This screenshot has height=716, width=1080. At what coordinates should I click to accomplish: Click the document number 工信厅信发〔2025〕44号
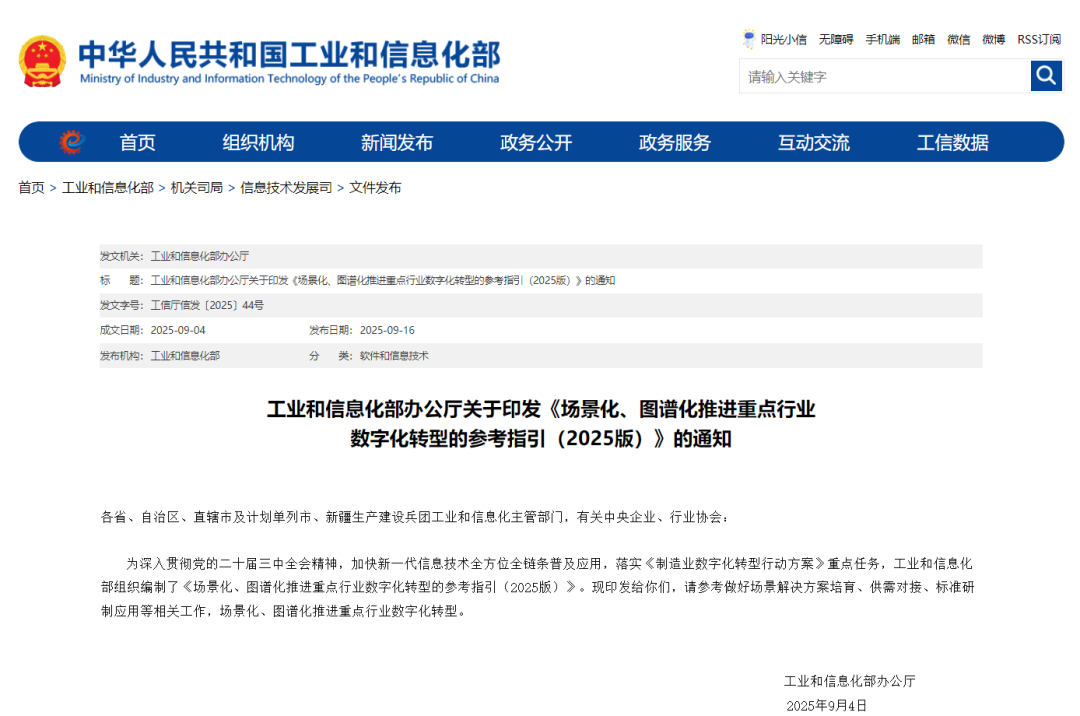pyautogui.click(x=207, y=305)
